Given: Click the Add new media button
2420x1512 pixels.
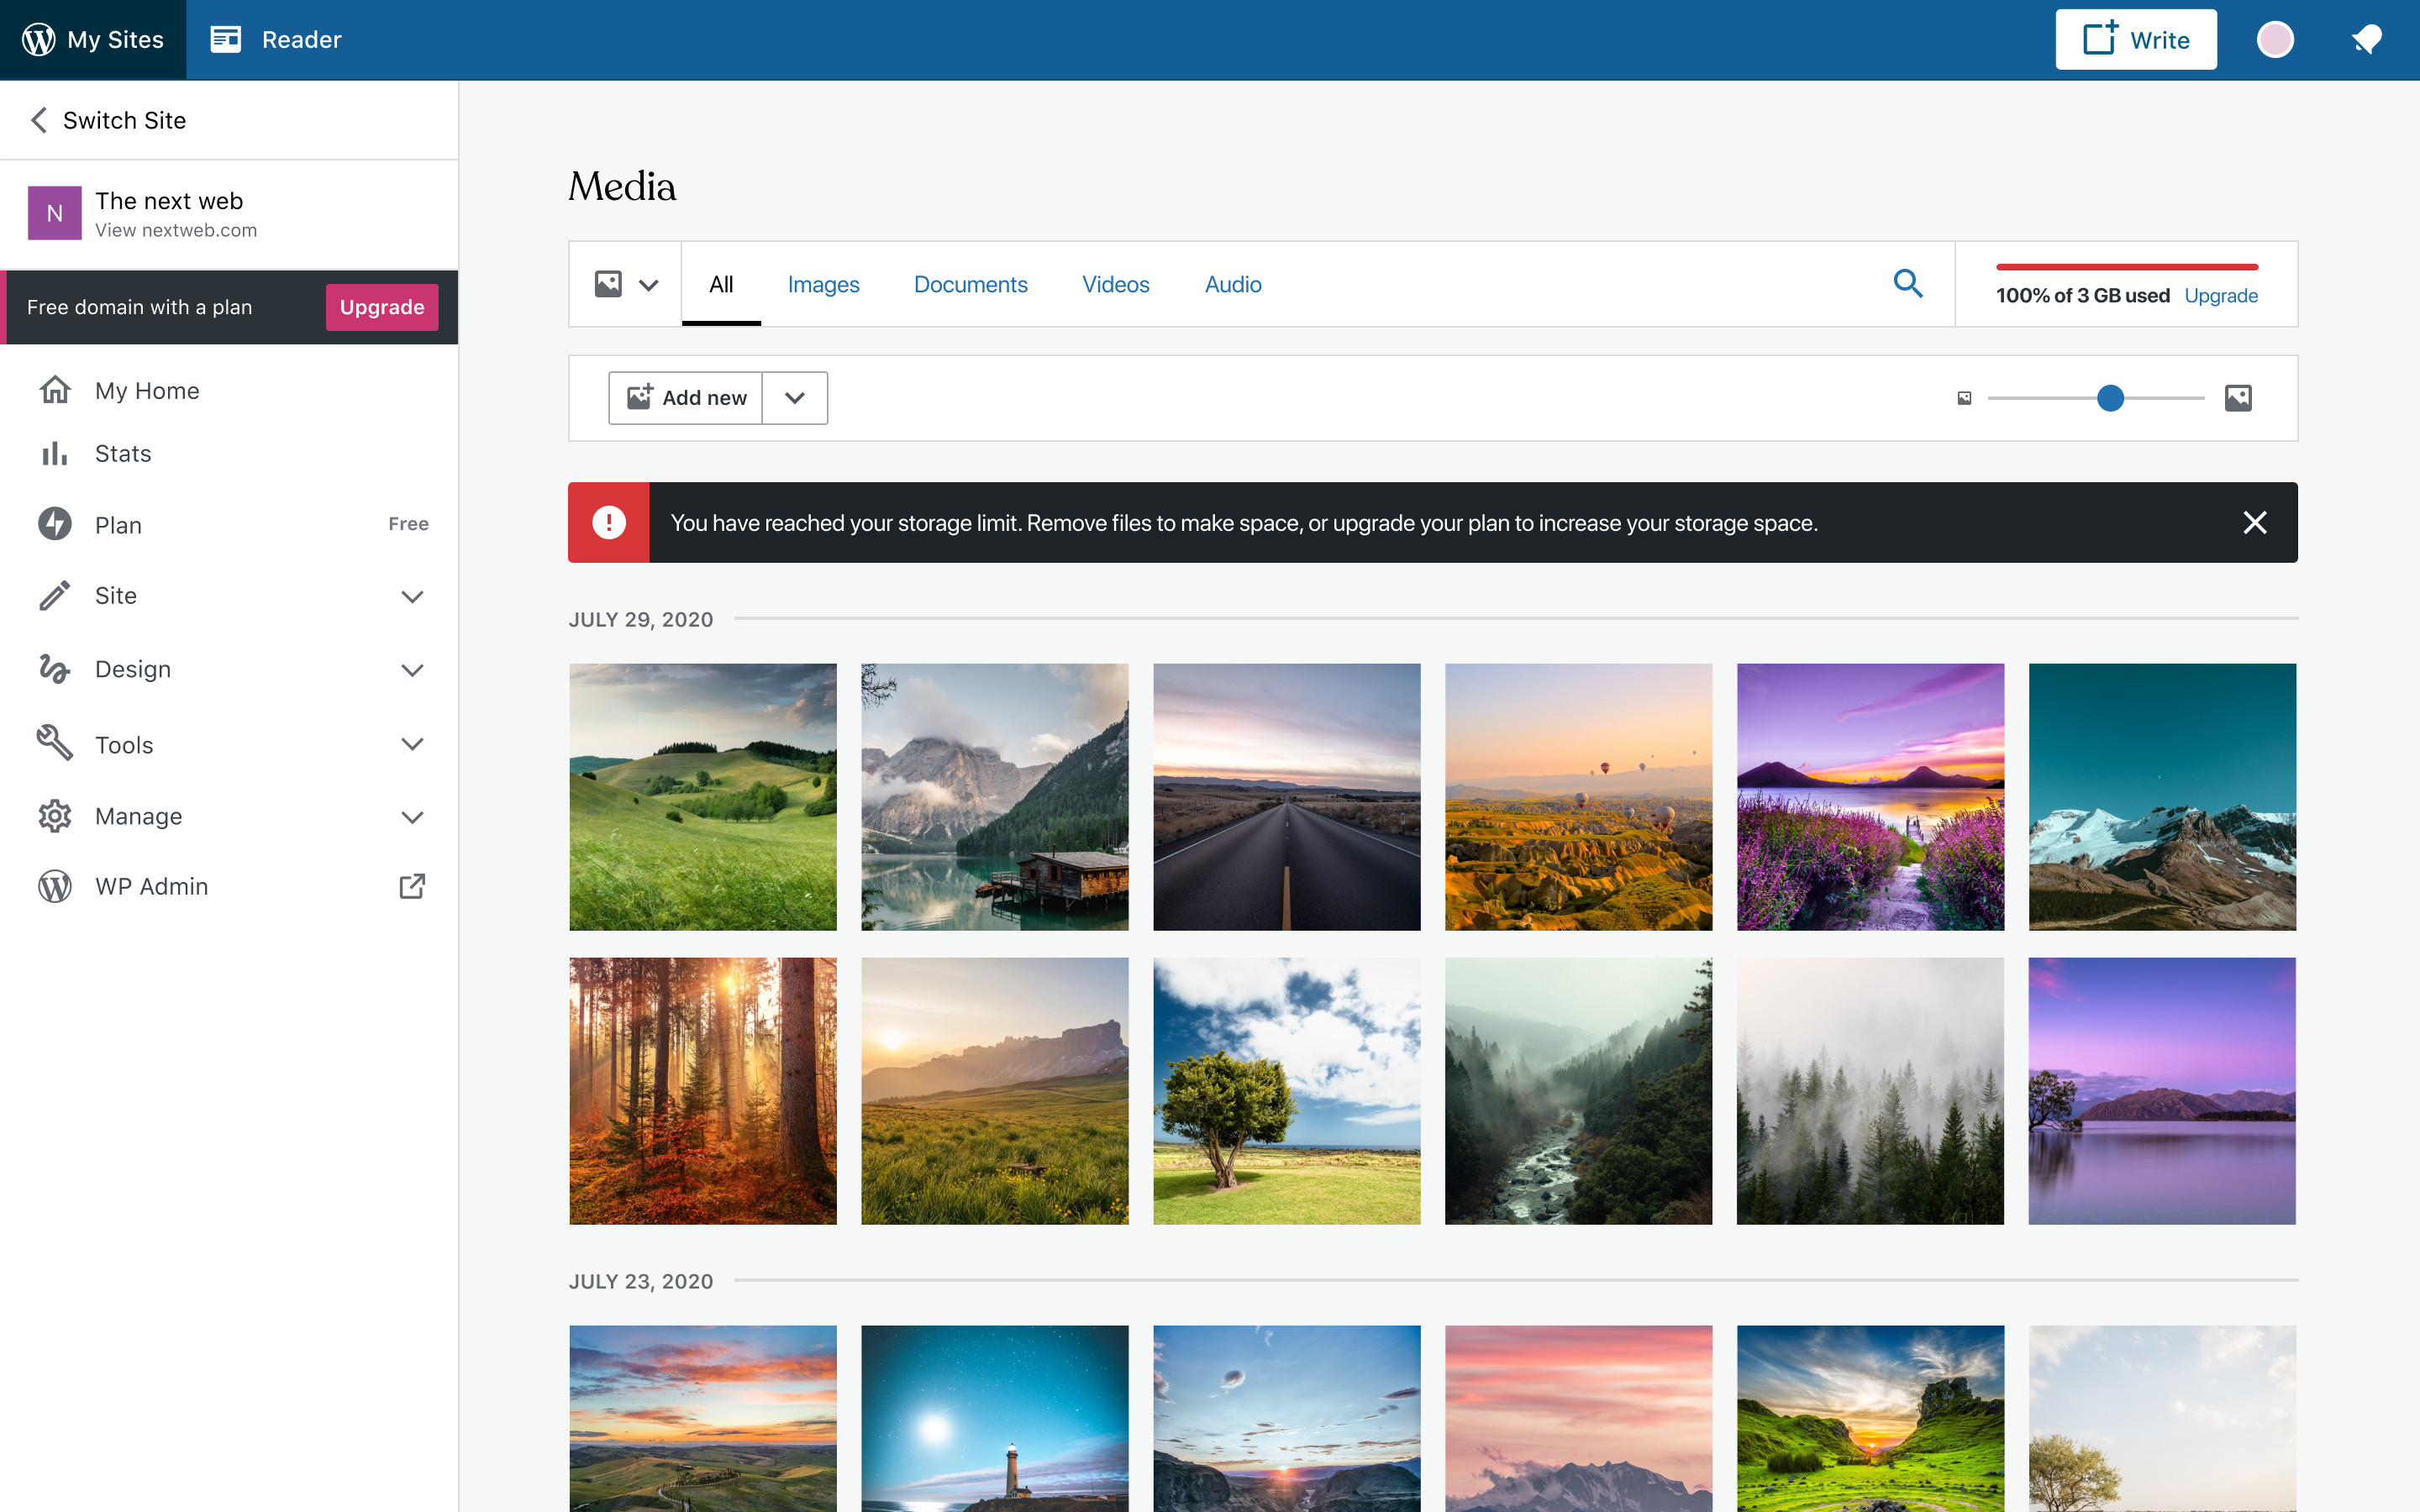Looking at the screenshot, I should coord(685,398).
